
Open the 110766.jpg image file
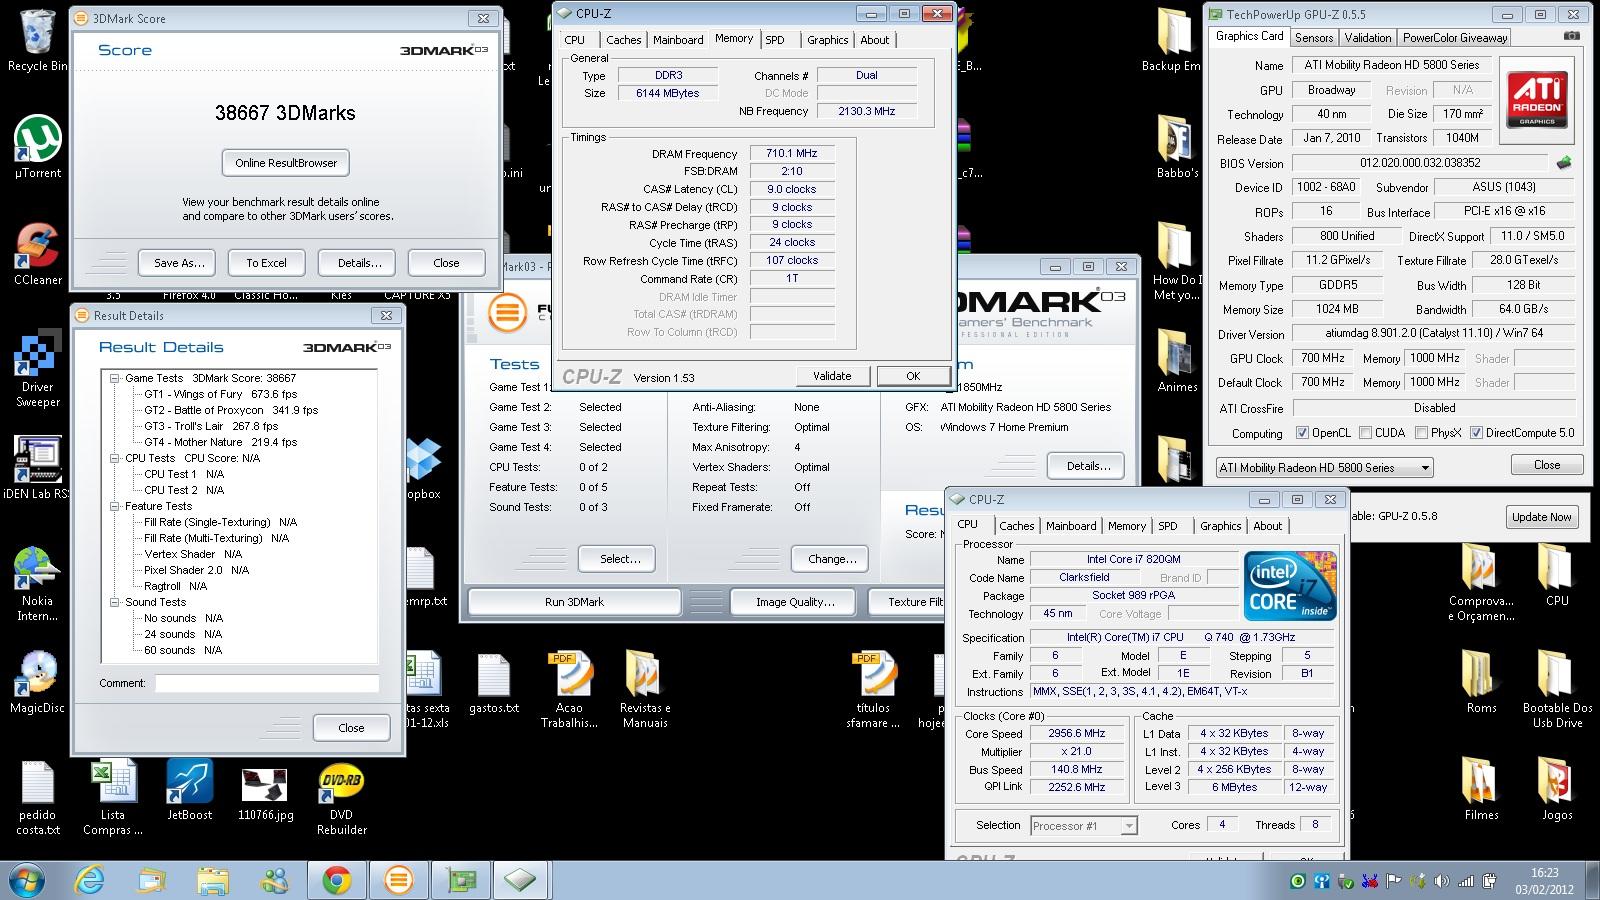(x=265, y=790)
